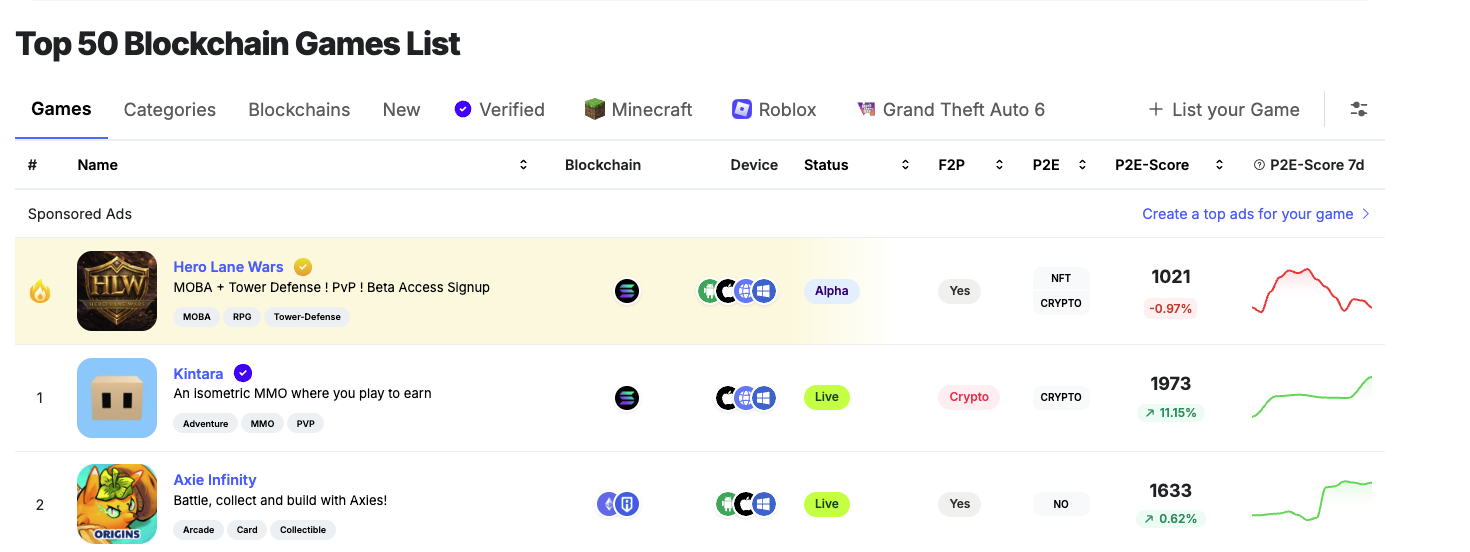
Task: Switch to the Categories tab
Action: point(170,110)
